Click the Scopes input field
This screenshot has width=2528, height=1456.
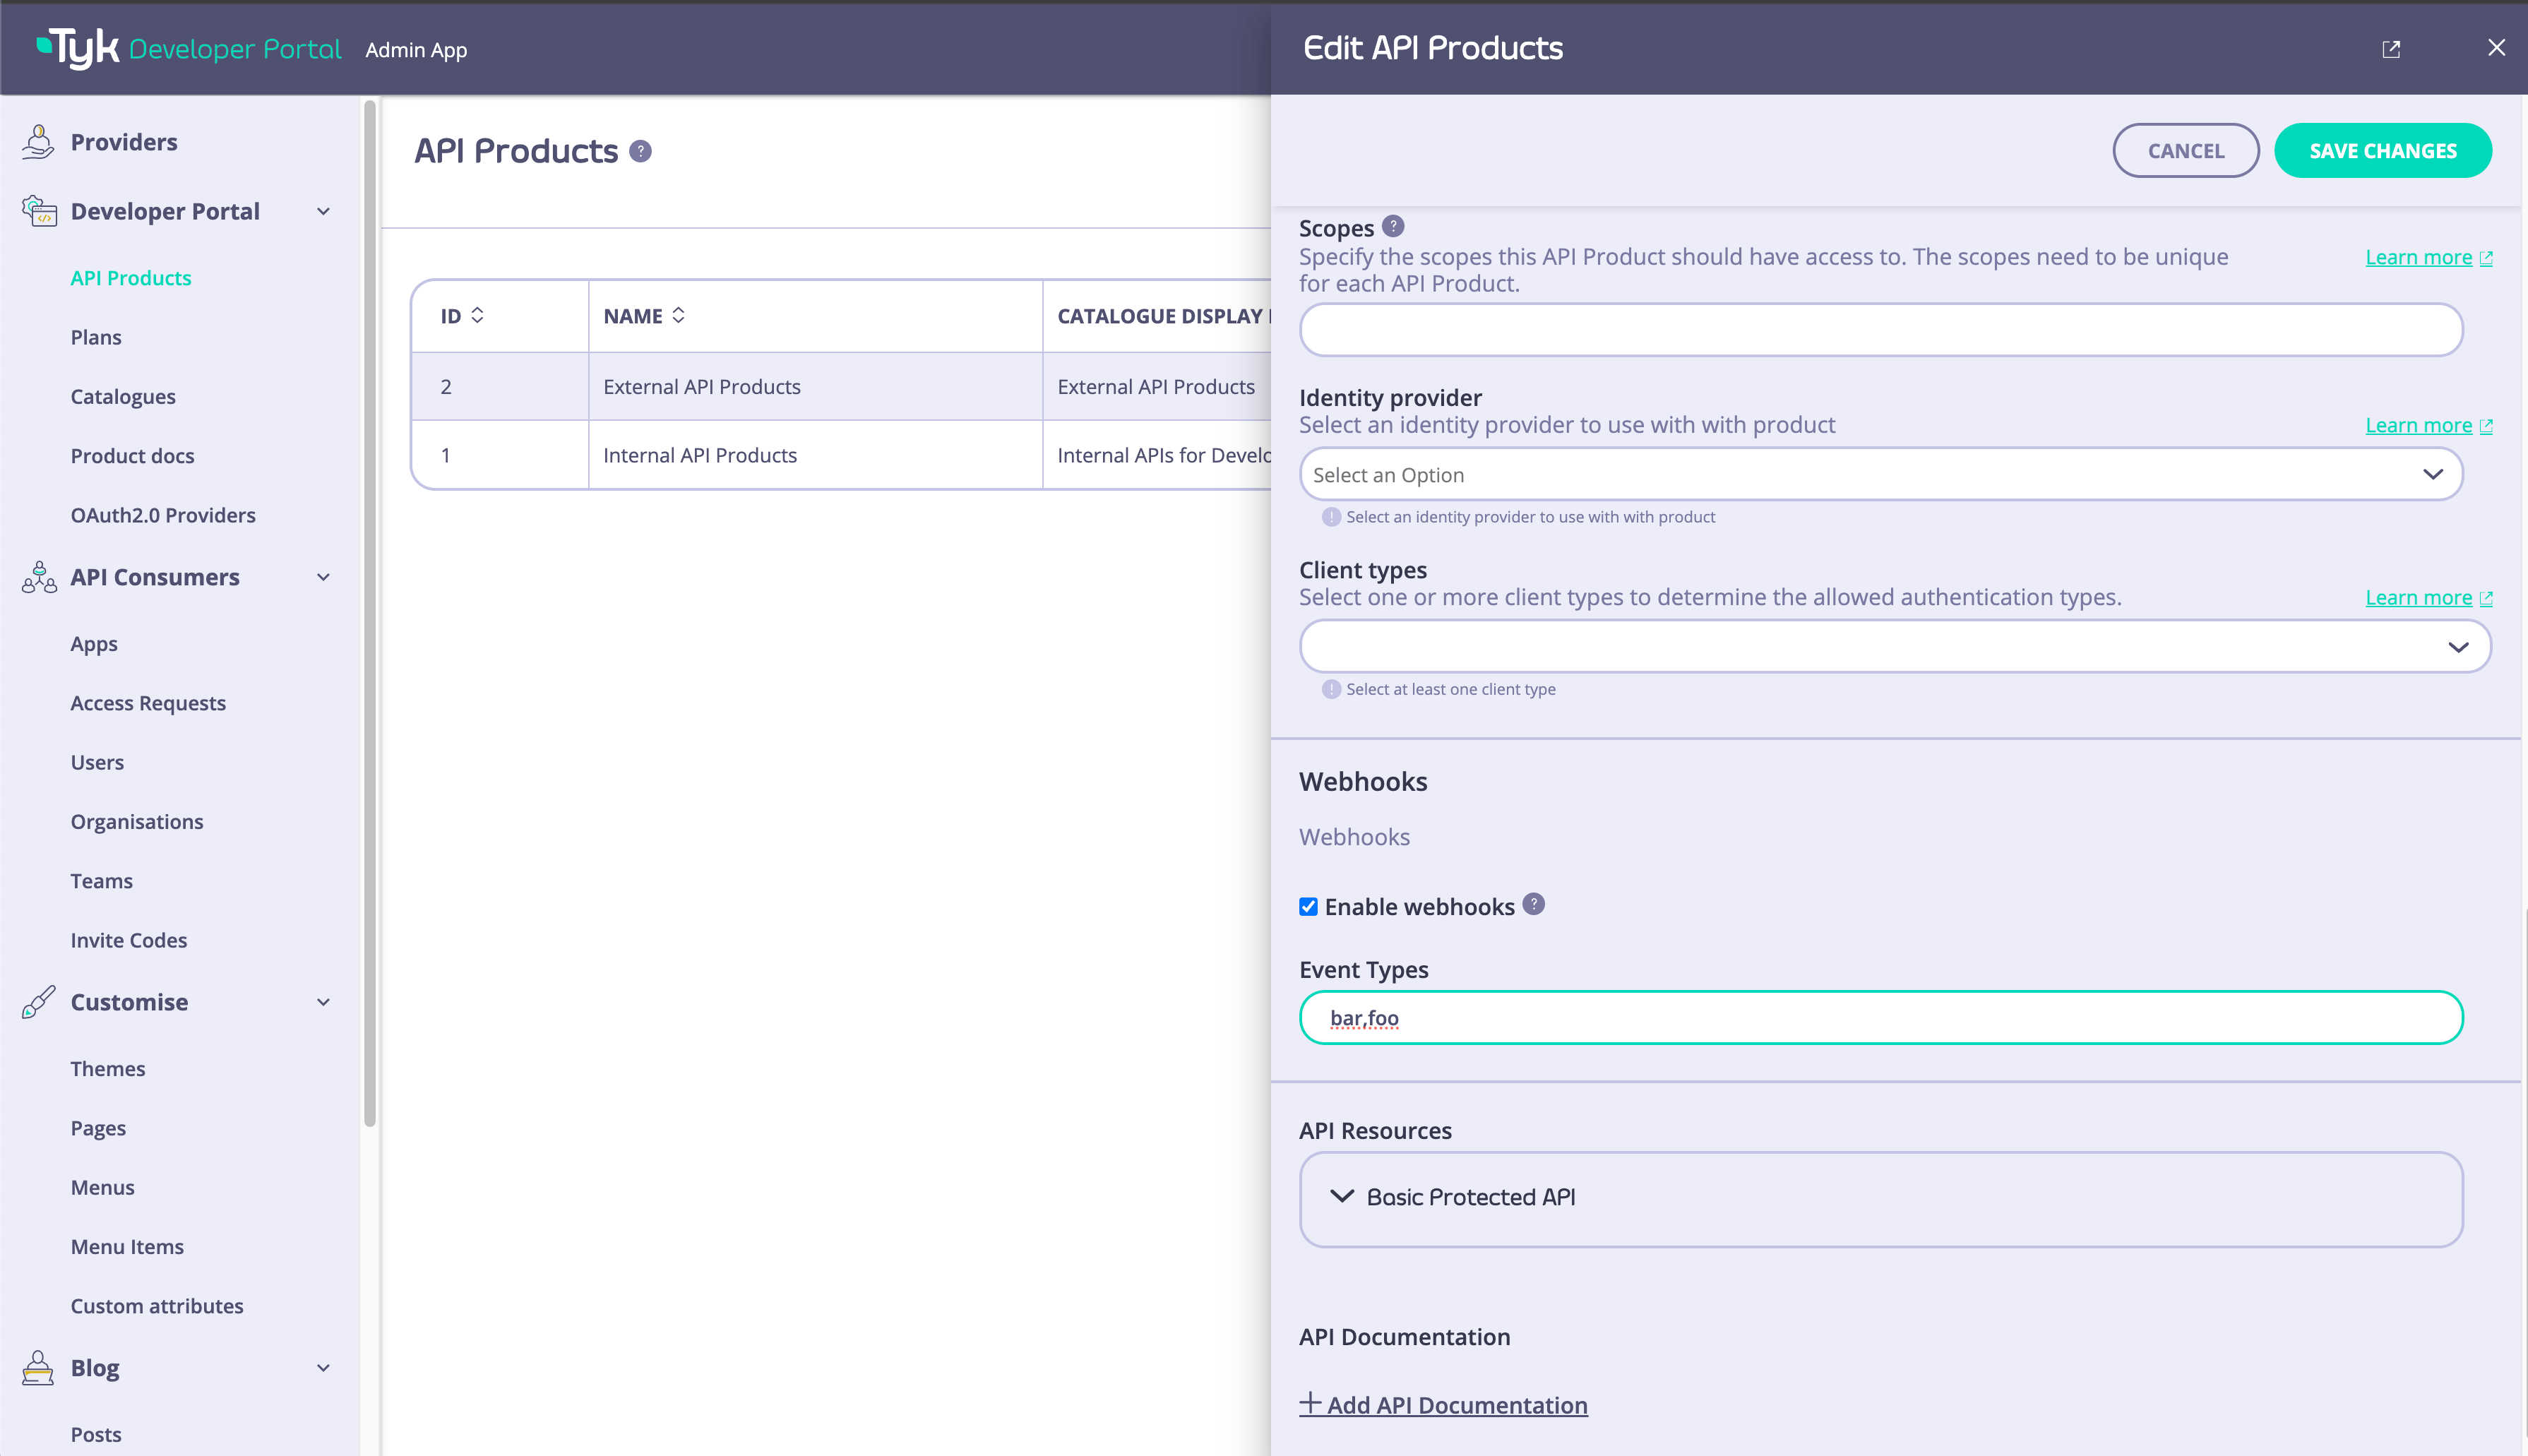(x=1880, y=330)
